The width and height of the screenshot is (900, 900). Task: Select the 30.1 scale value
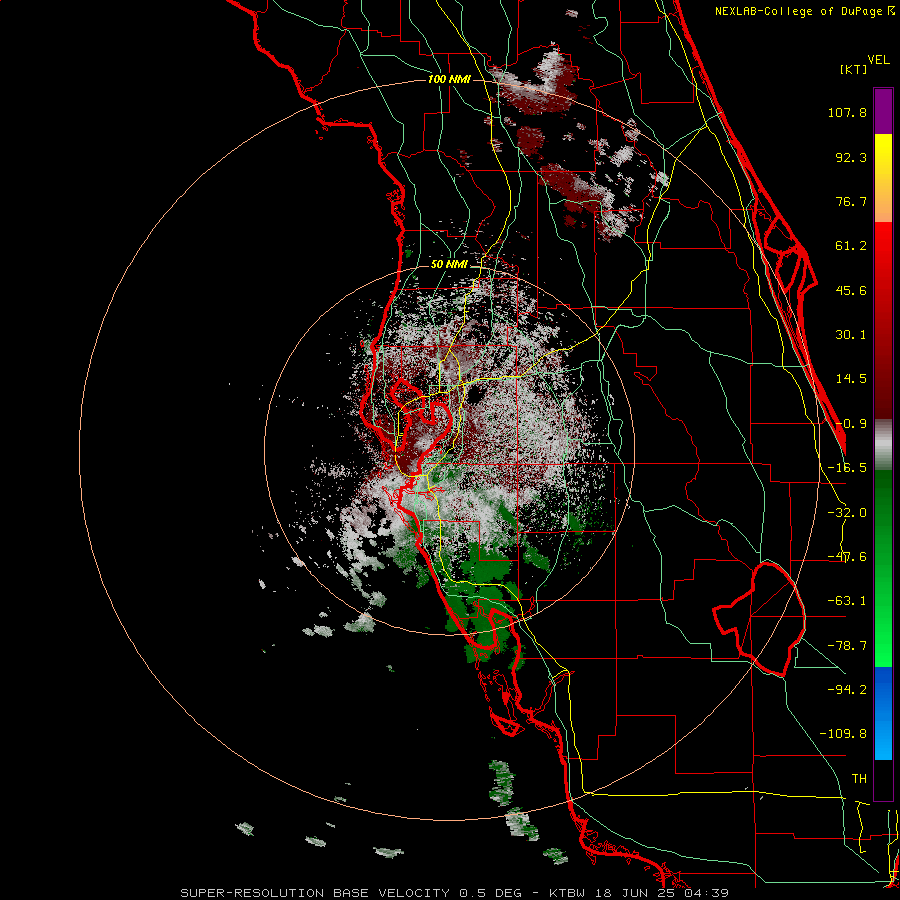(851, 335)
